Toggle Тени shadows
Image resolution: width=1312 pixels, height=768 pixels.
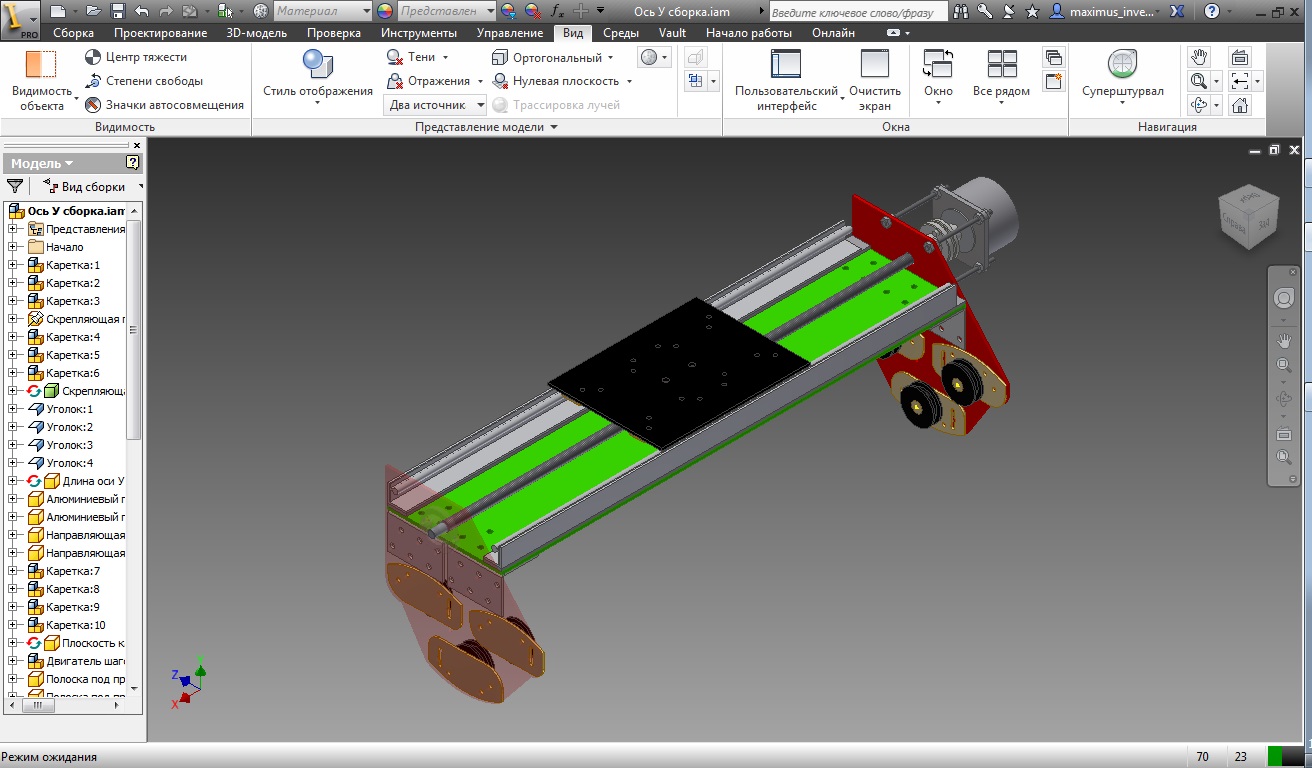point(417,57)
